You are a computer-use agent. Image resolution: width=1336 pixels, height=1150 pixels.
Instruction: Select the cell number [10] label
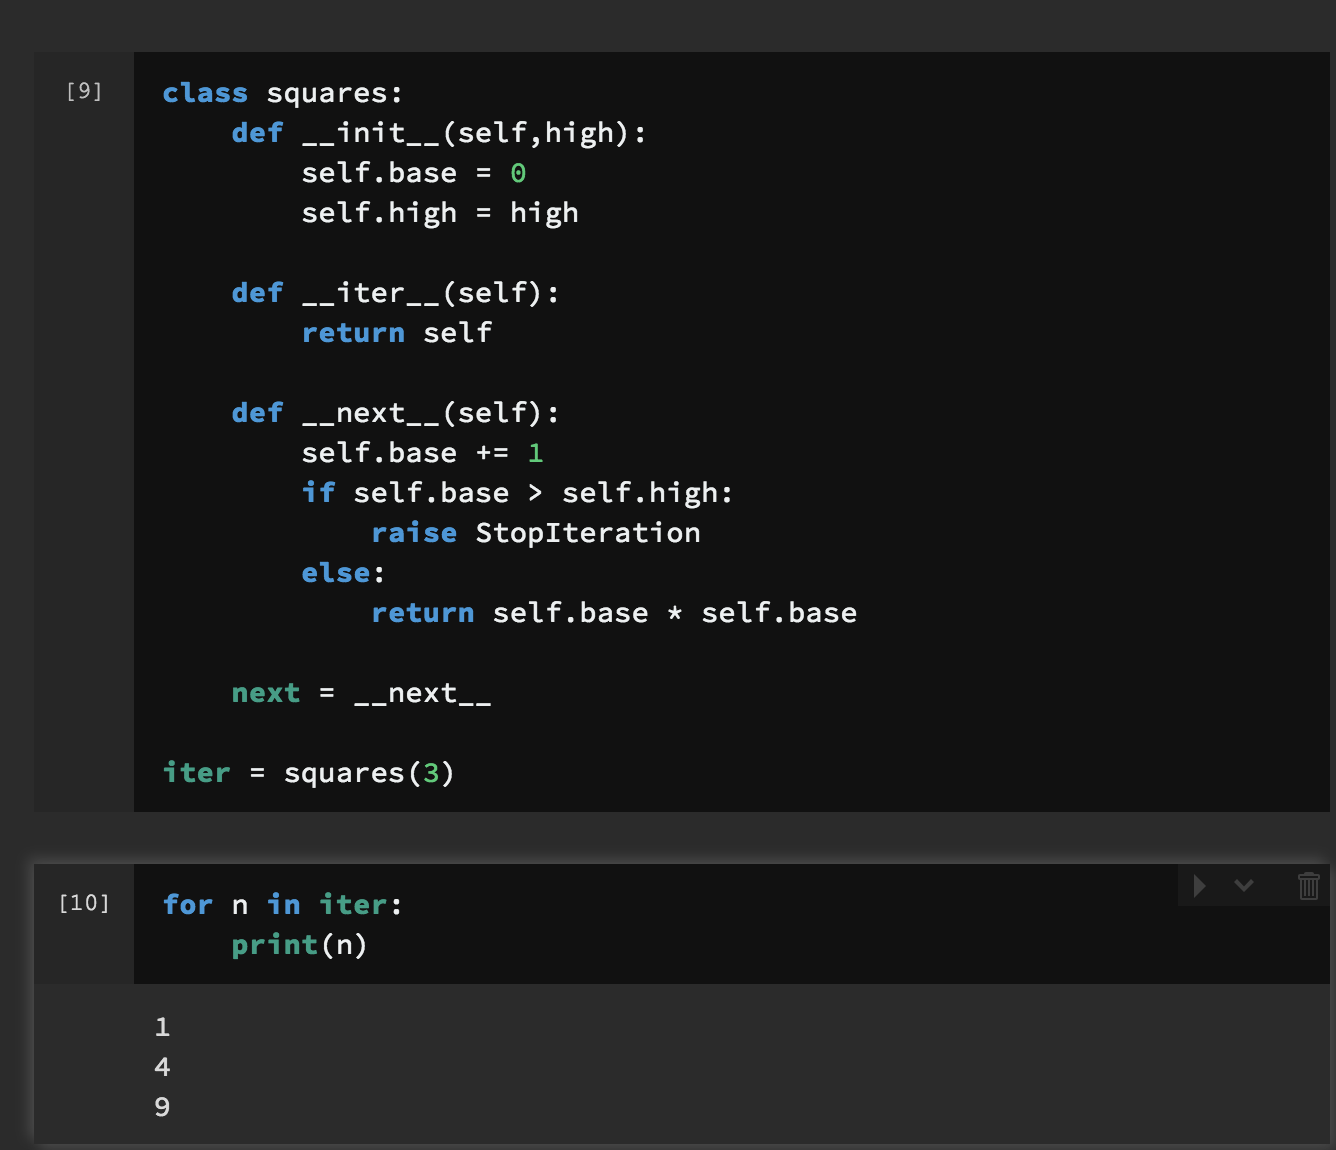click(x=84, y=903)
